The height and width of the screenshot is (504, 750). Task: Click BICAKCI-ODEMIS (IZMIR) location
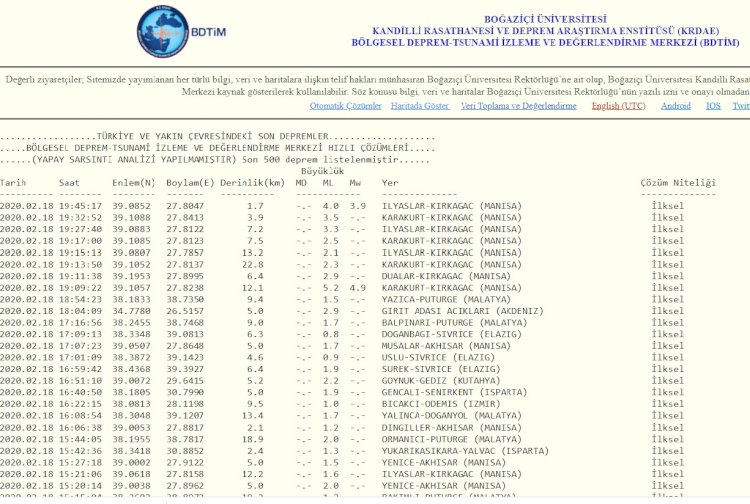[441, 404]
